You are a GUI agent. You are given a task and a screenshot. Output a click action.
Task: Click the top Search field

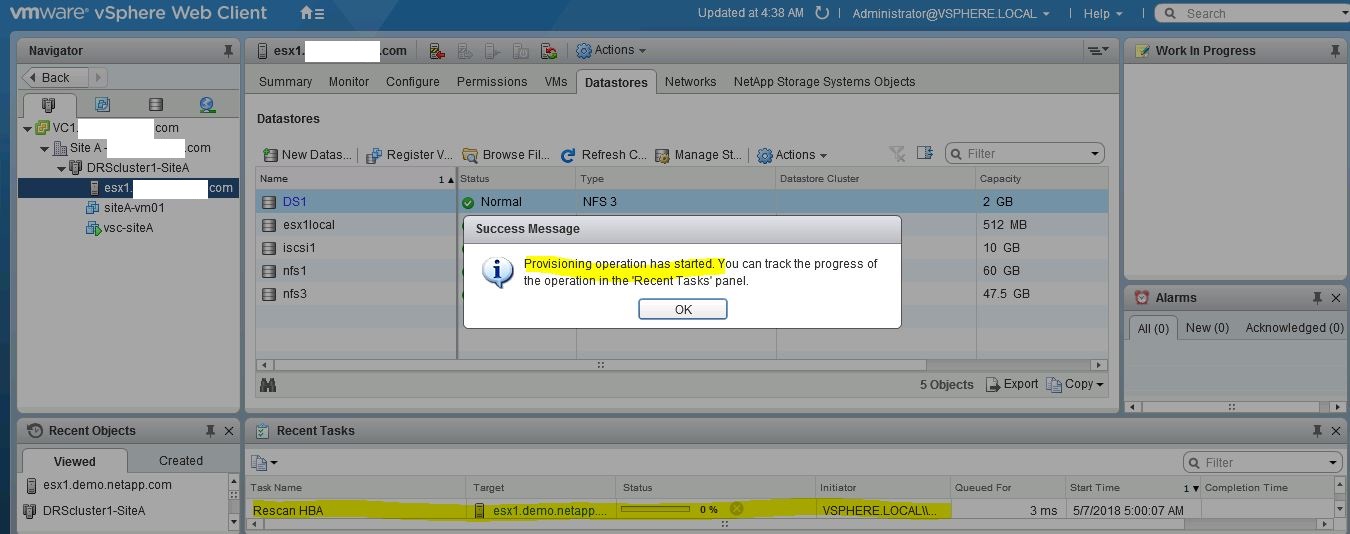click(1252, 13)
